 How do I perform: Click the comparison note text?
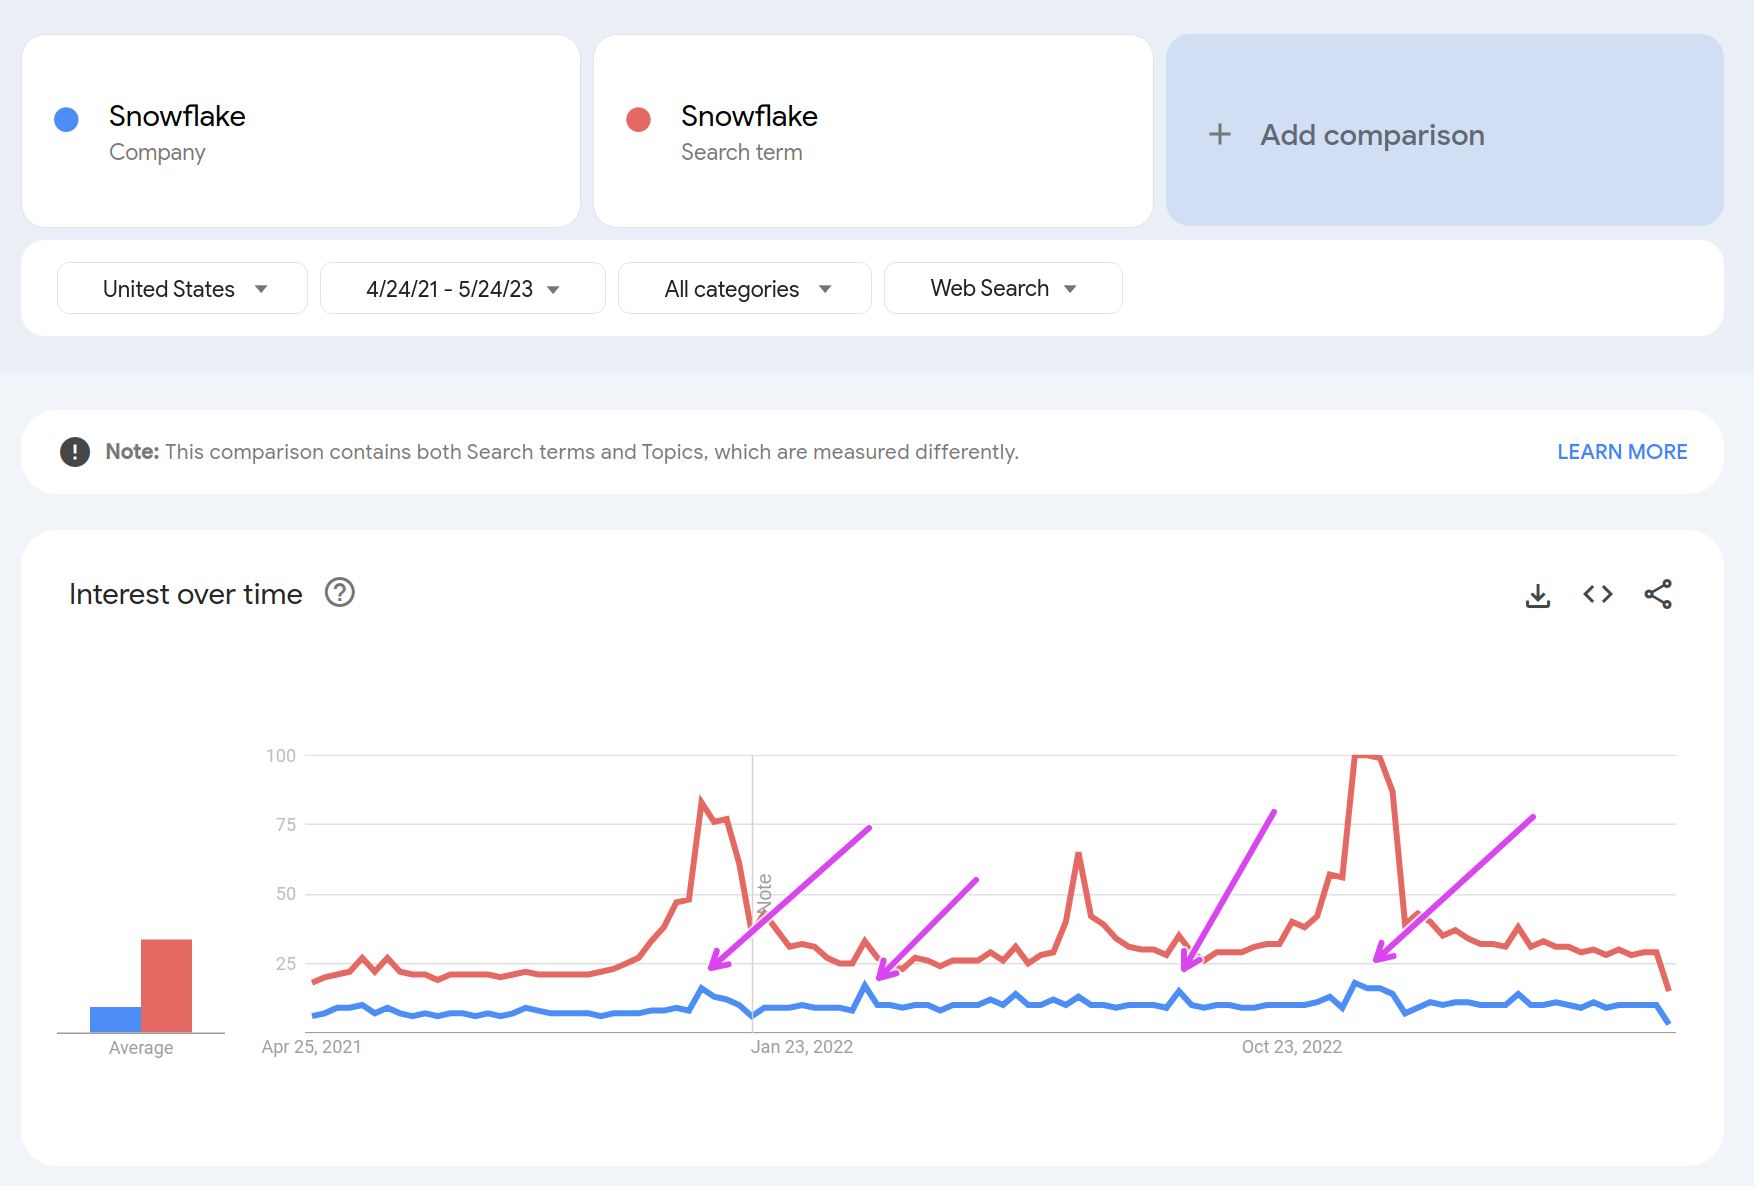[x=562, y=452]
